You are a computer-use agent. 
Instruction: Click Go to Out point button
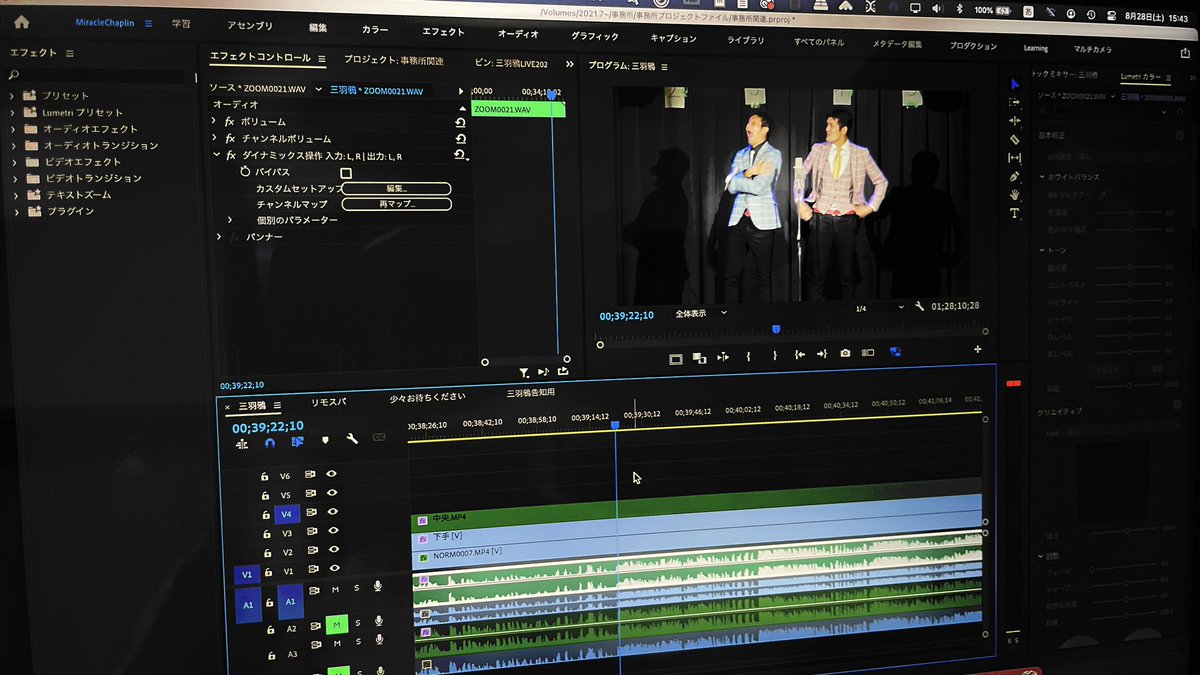[x=822, y=354]
